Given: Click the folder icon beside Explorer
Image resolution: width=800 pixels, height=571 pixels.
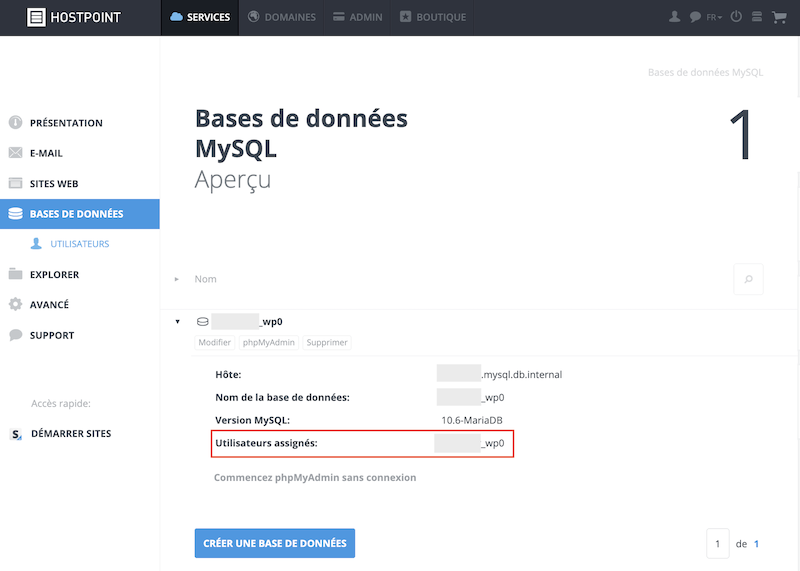Looking at the screenshot, I should coord(15,274).
